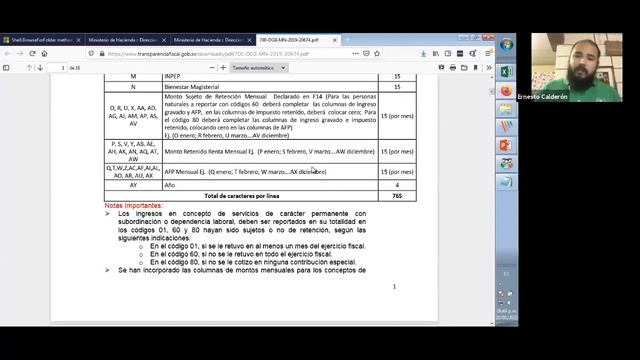Click the folder icon in PDF toolbar
This screenshot has width=640, height=360.
[464, 67]
